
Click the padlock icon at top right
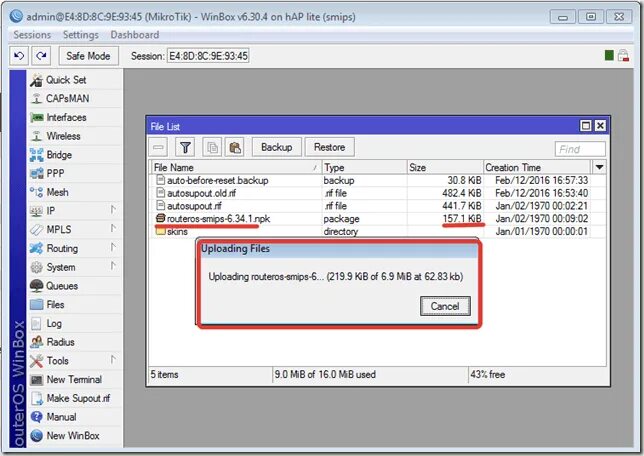click(623, 55)
